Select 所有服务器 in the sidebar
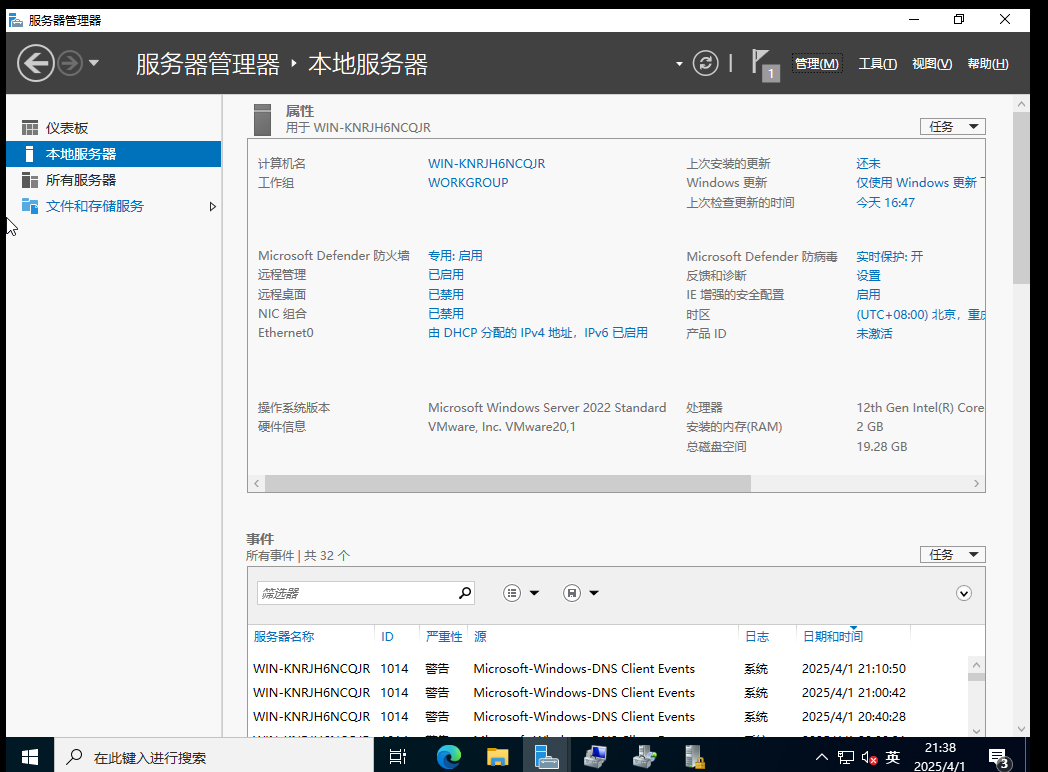The height and width of the screenshot is (772, 1048). pos(114,180)
